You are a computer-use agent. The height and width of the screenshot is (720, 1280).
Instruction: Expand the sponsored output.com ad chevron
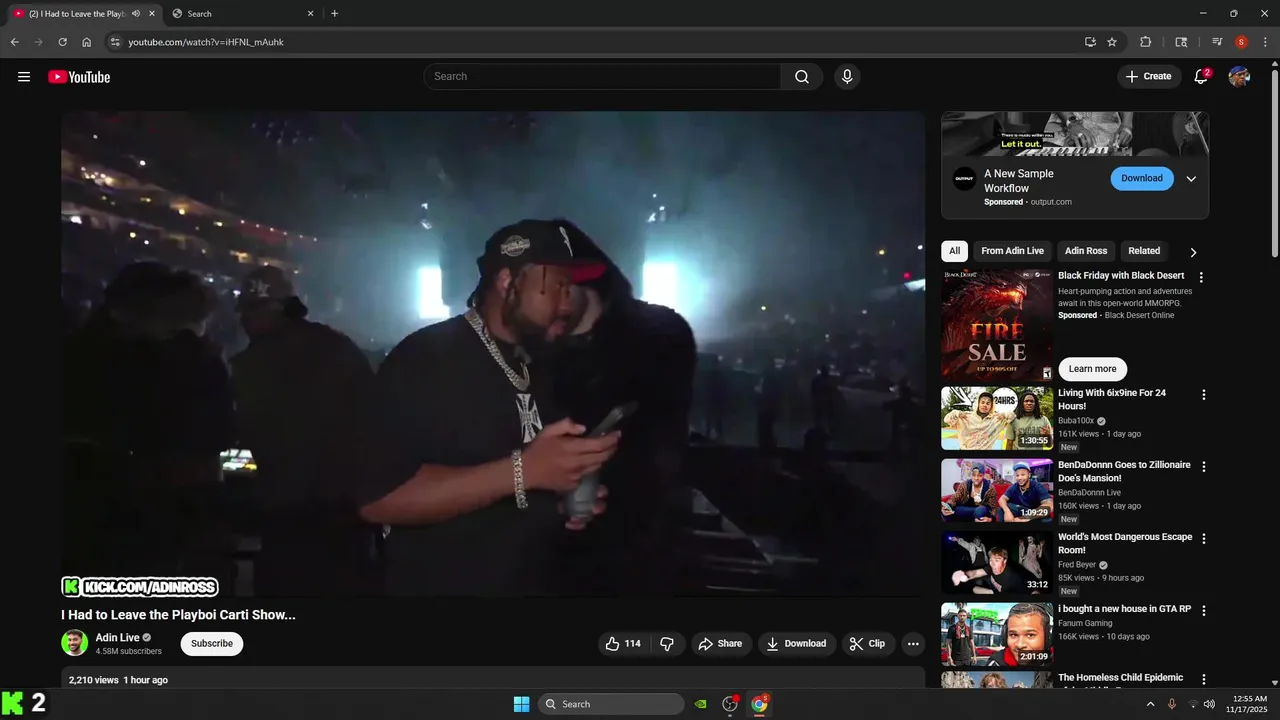coord(1191,179)
